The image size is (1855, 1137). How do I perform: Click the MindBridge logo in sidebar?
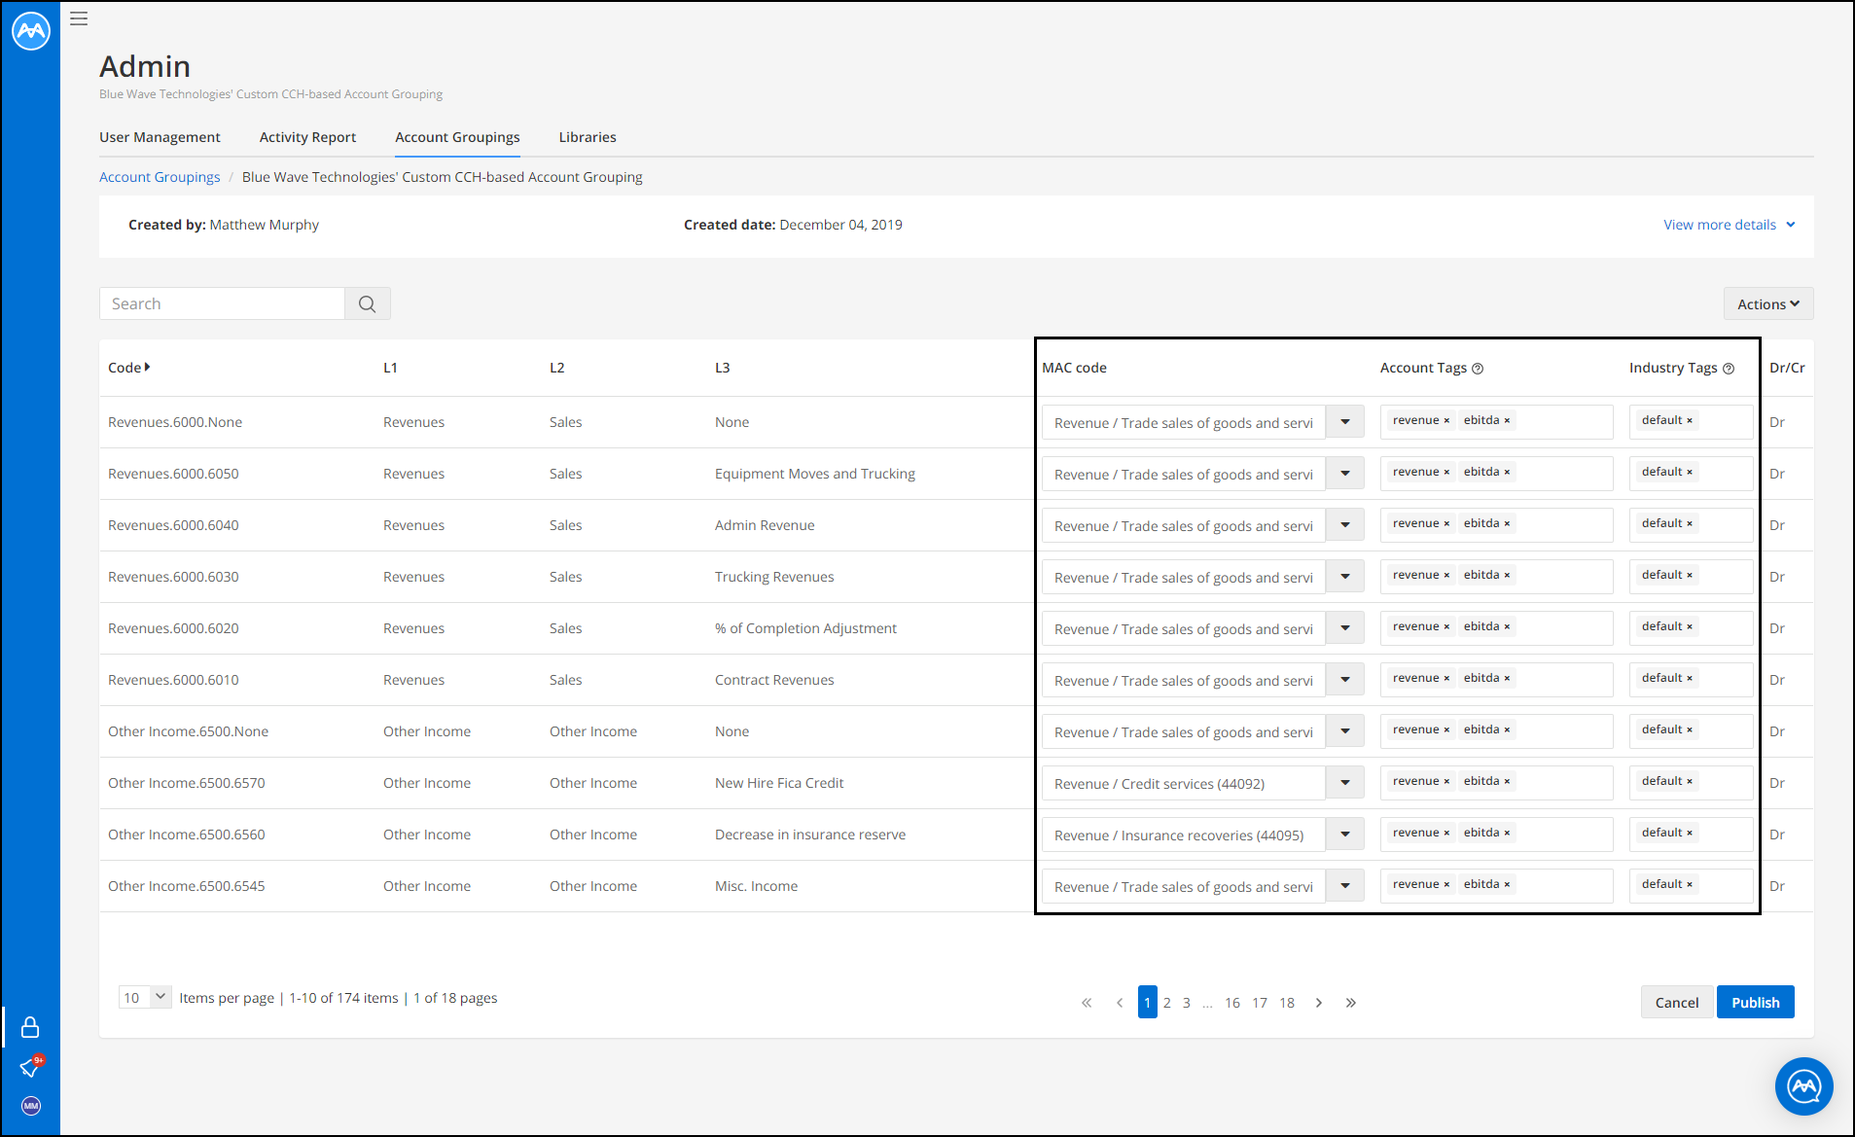[x=31, y=30]
